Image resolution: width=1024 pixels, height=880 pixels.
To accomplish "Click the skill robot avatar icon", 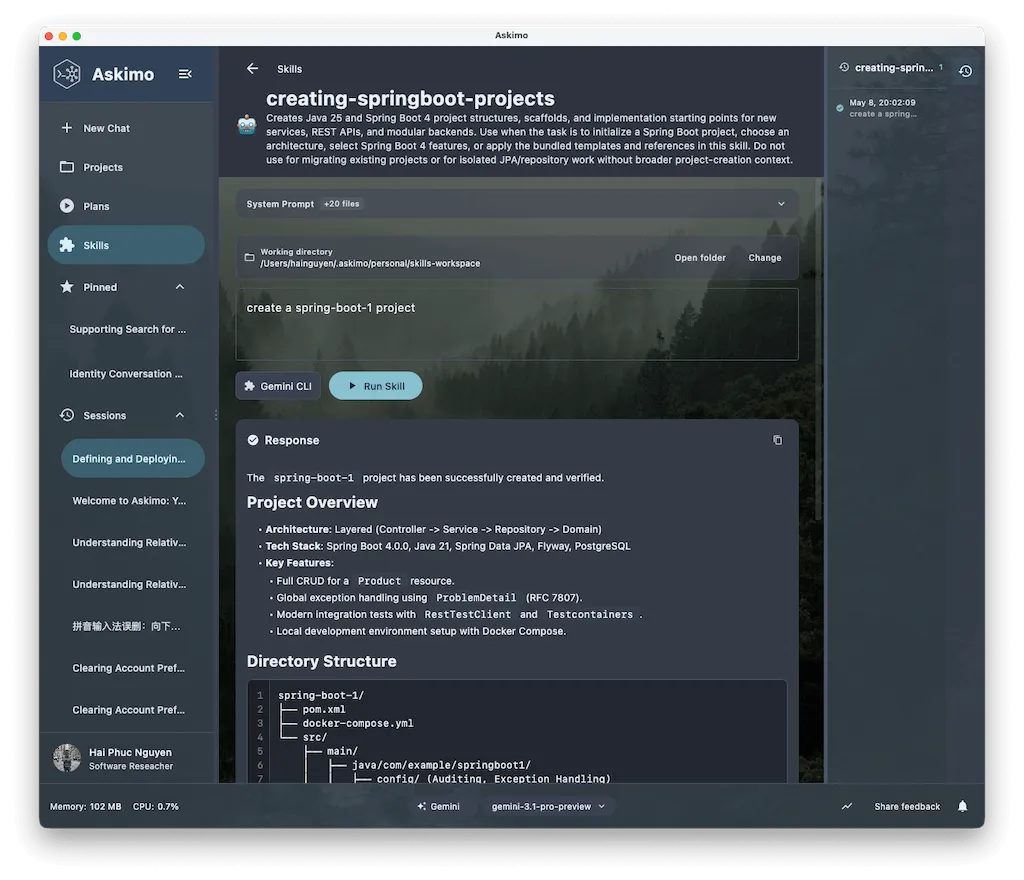I will click(247, 124).
